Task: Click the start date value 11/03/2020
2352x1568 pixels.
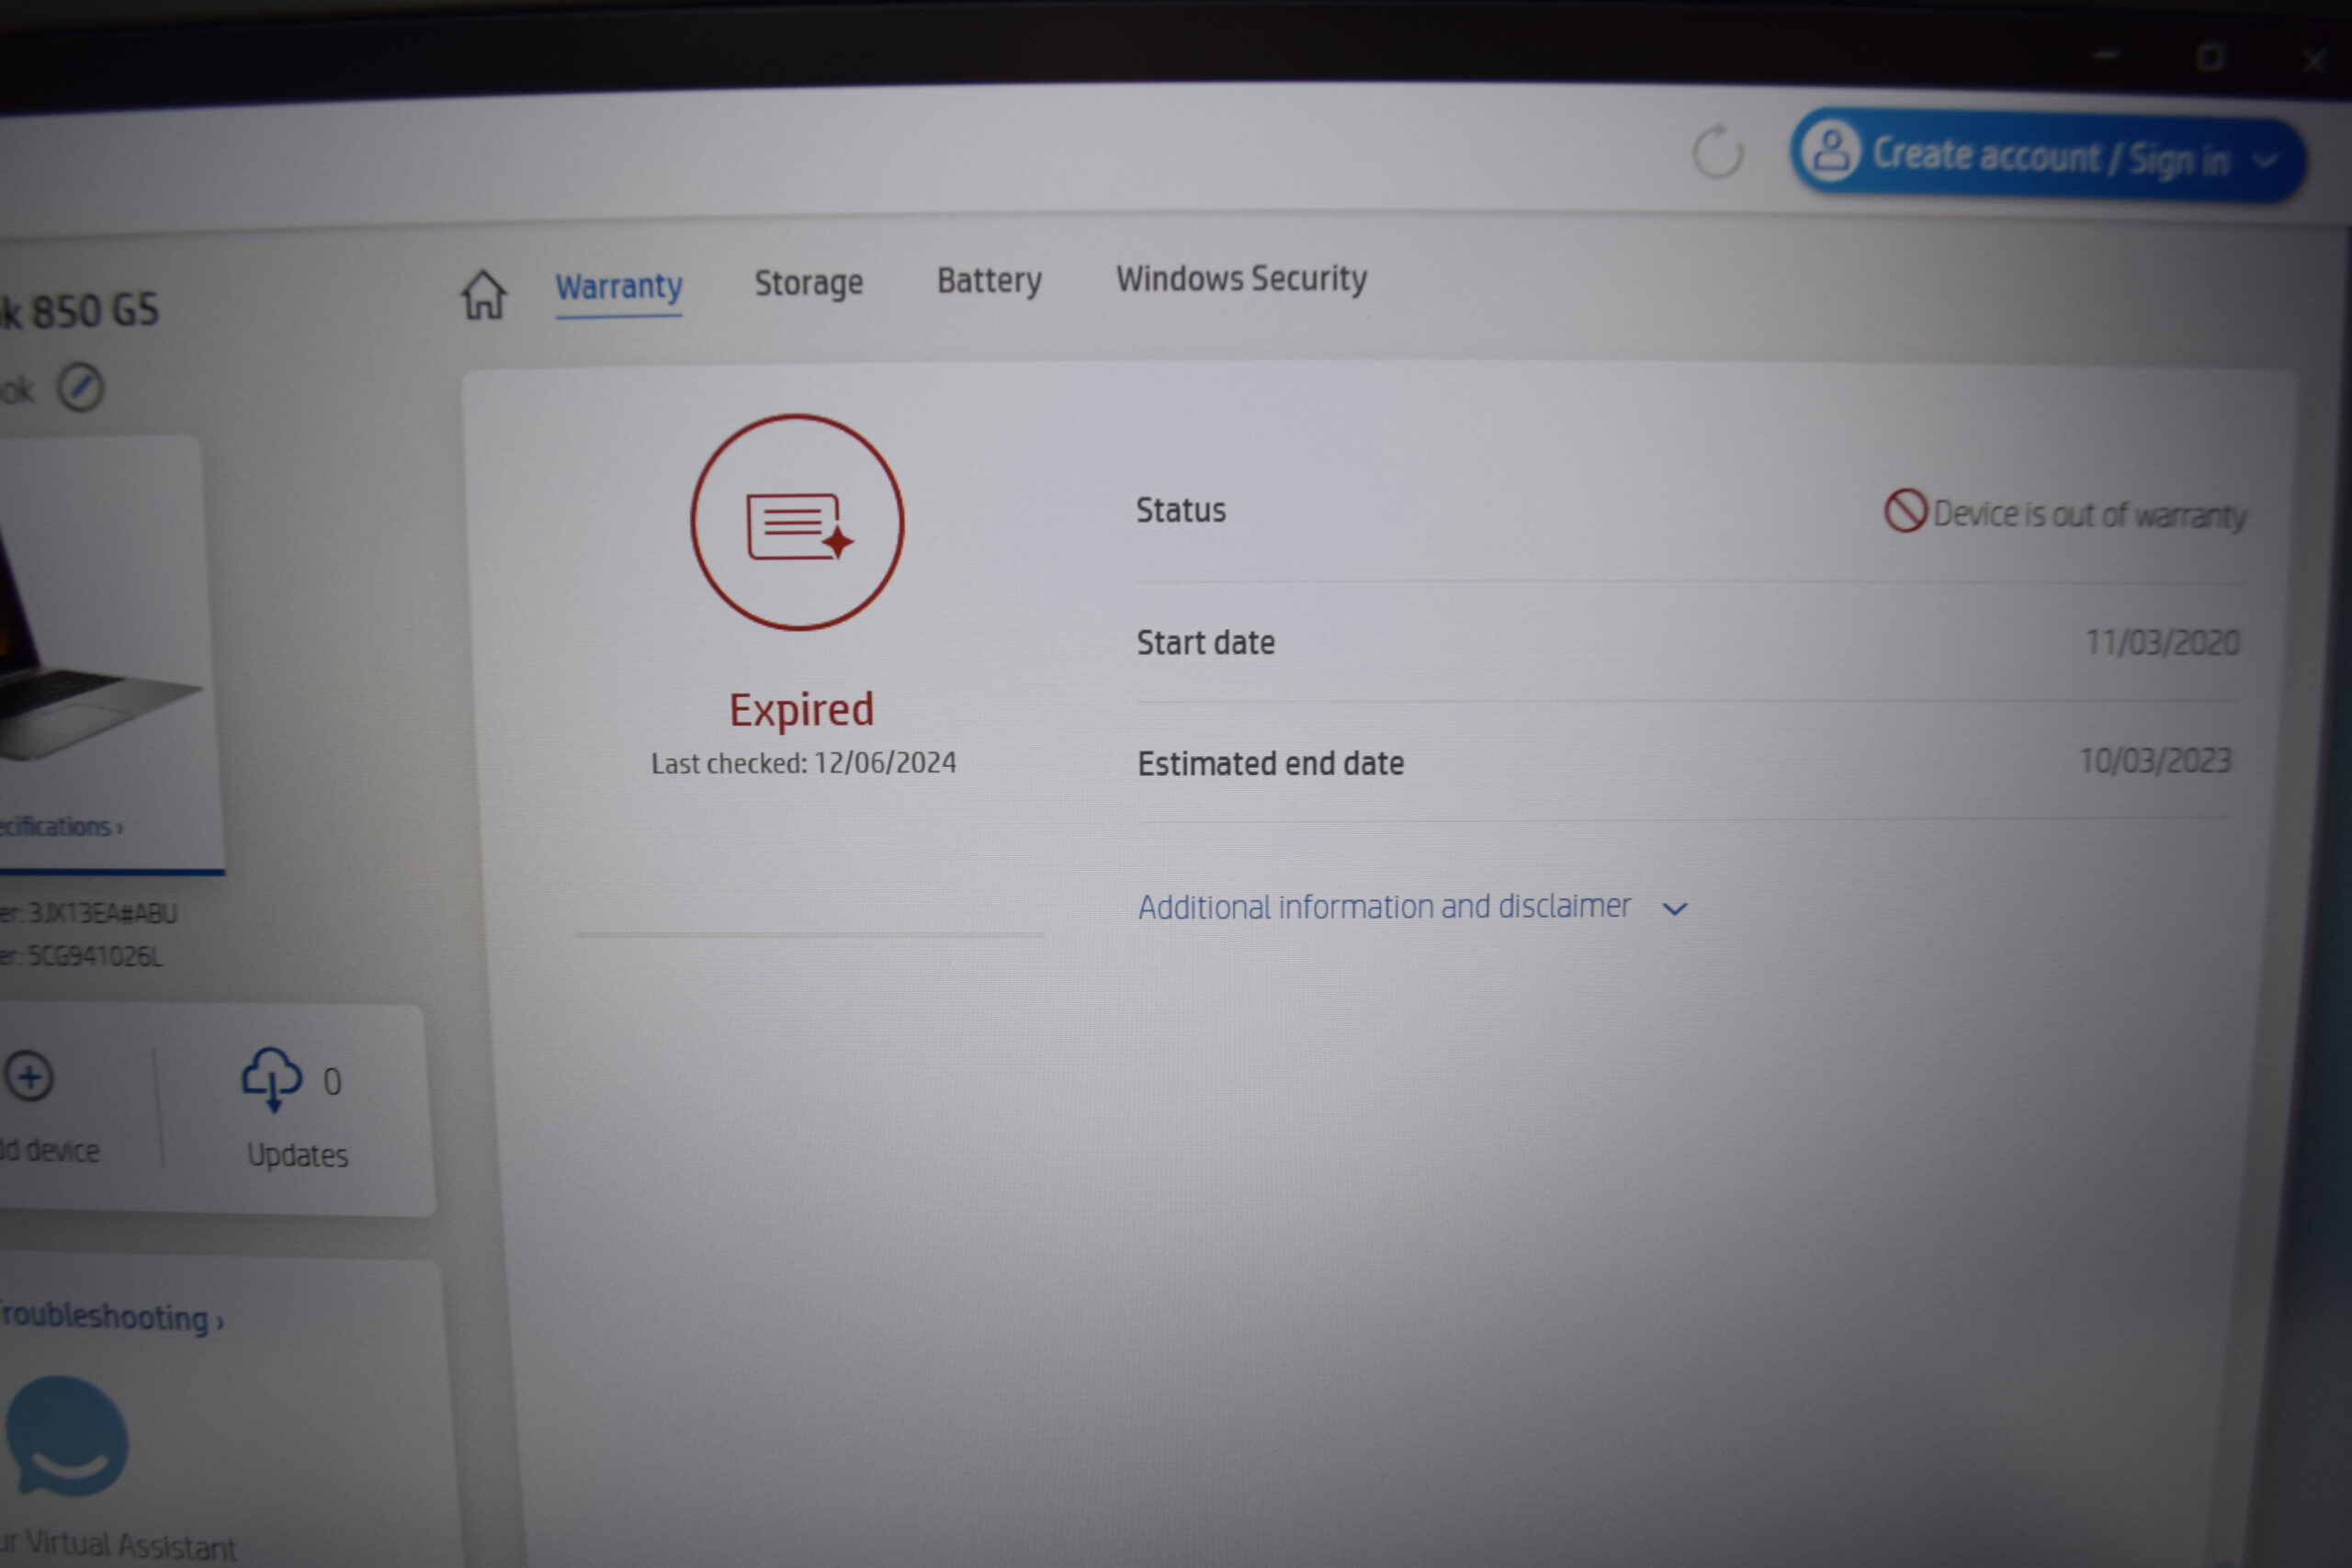Action: point(2162,642)
